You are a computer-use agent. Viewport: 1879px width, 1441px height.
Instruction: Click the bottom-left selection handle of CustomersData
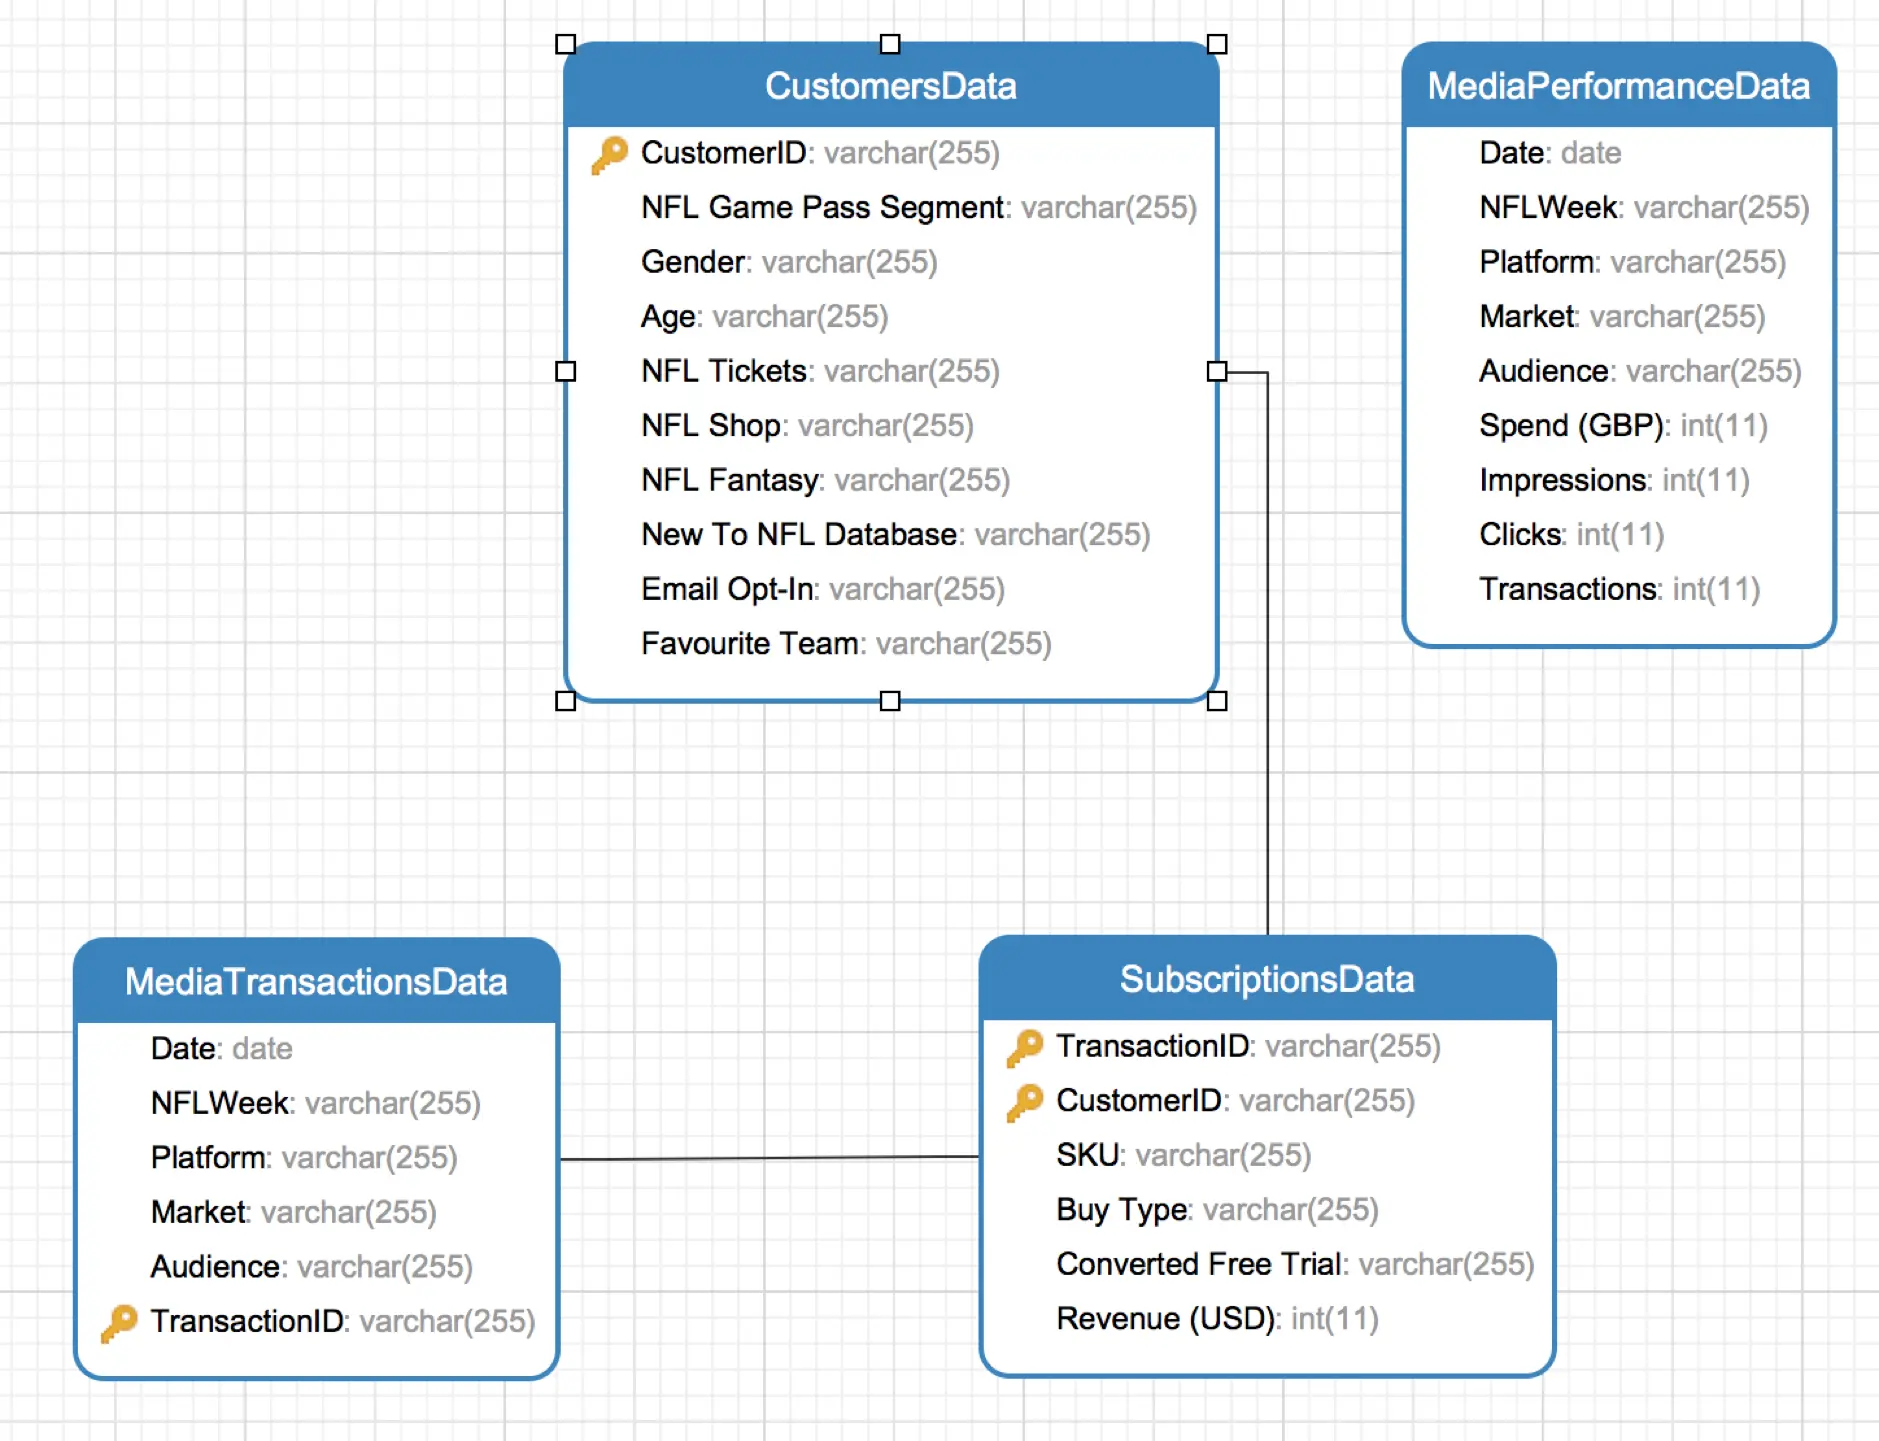tap(566, 701)
